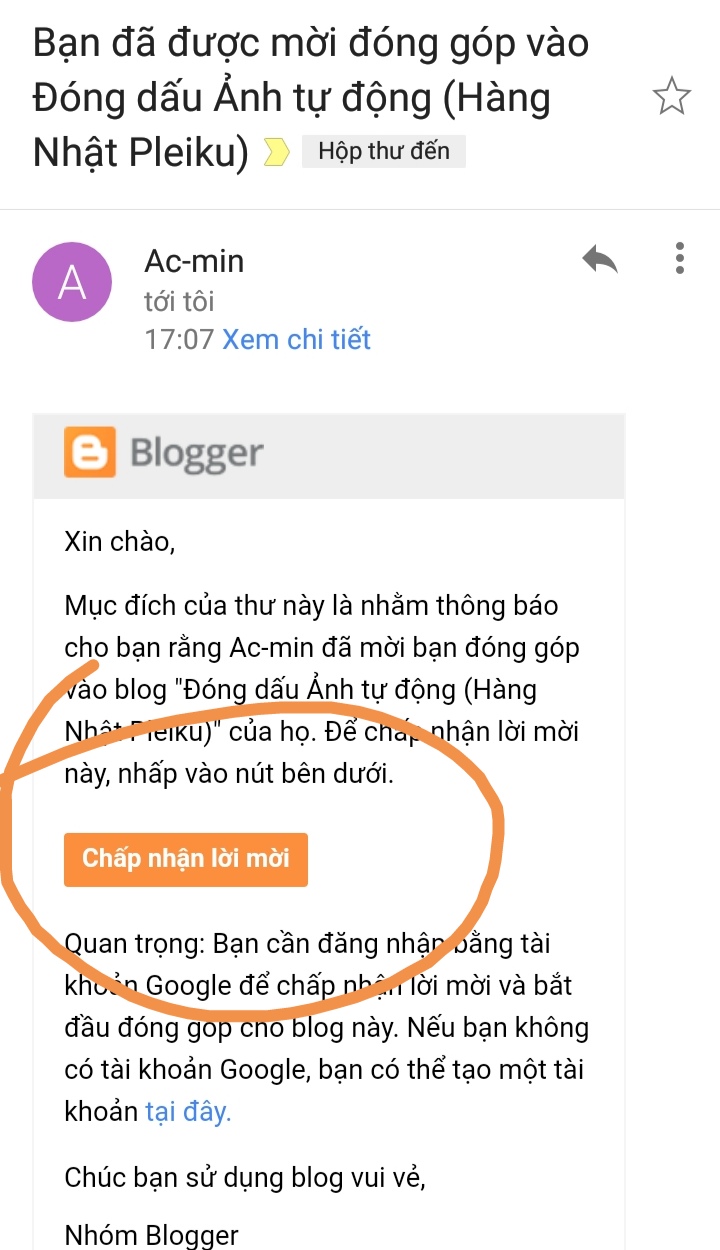The width and height of the screenshot is (720, 1250).
Task: Click the Chấp nhận lời mời button
Action: pyautogui.click(x=186, y=859)
